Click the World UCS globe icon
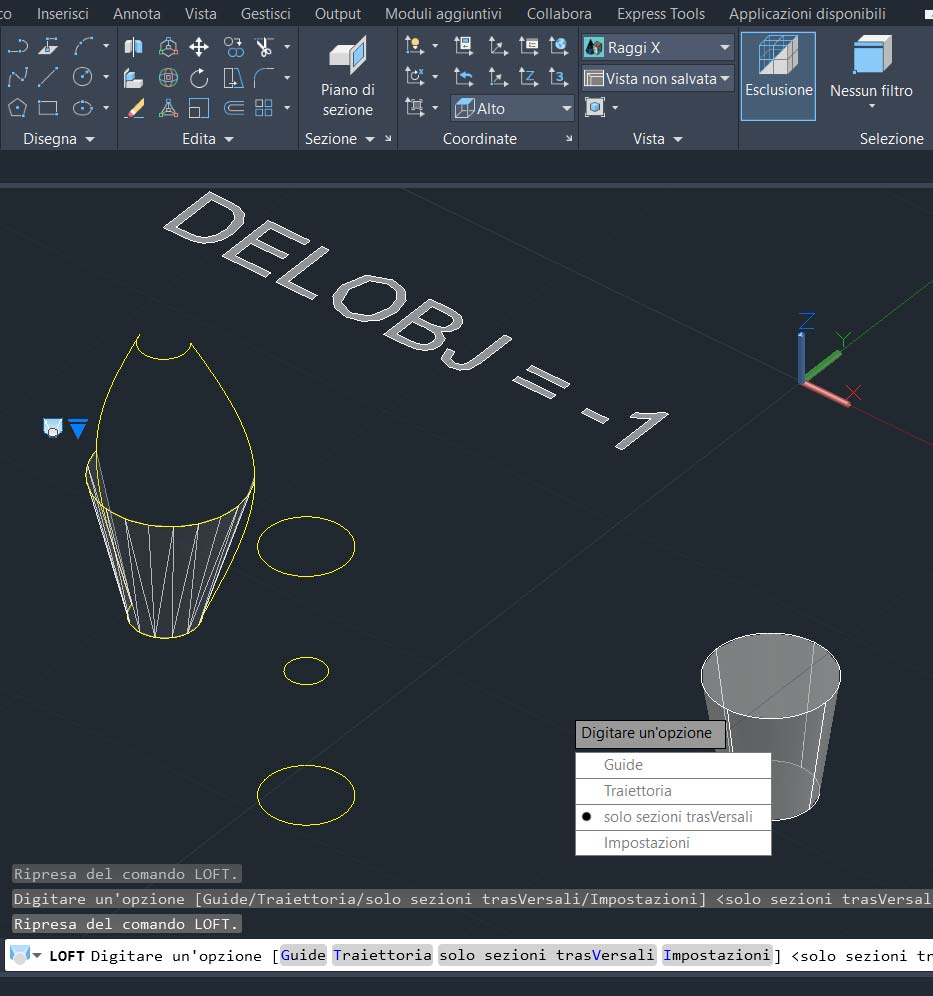This screenshot has width=933, height=996. [559, 46]
